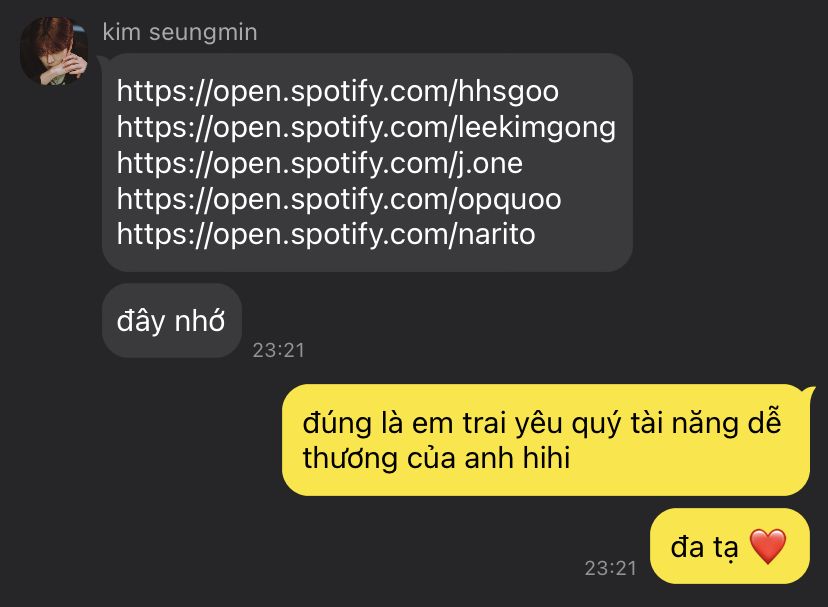Click the gray bubble tail near avatar
828x607 pixels.
coord(102,59)
